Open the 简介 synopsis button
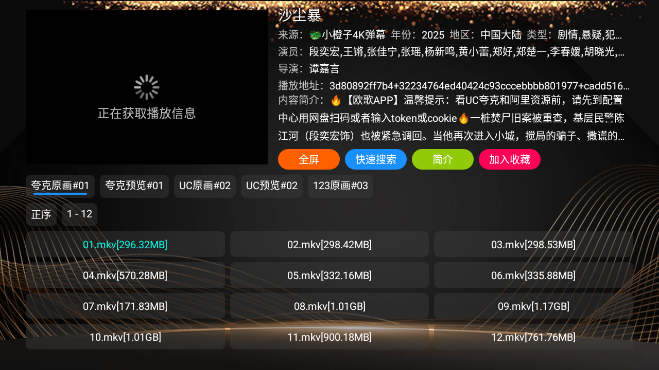The width and height of the screenshot is (659, 370). pos(443,159)
